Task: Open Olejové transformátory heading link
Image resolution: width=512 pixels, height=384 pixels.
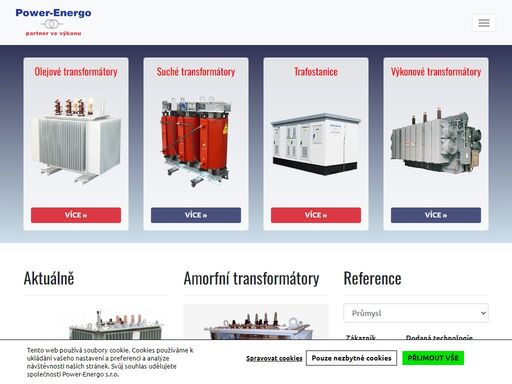Action: pyautogui.click(x=76, y=72)
